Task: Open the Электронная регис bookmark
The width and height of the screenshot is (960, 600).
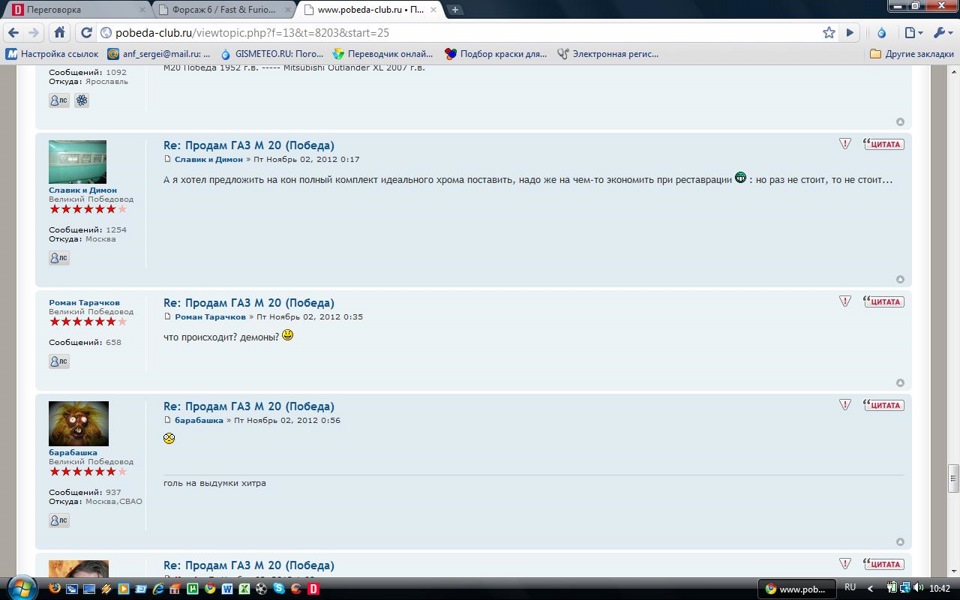Action: click(x=608, y=54)
